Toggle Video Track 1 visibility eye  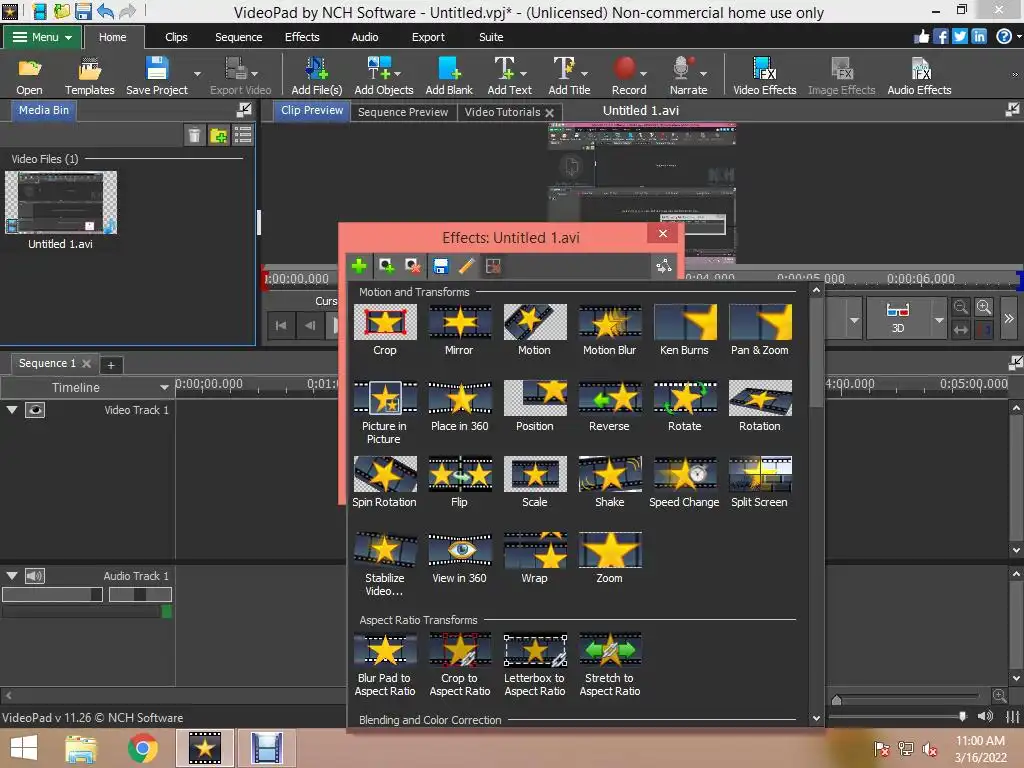[35, 409]
